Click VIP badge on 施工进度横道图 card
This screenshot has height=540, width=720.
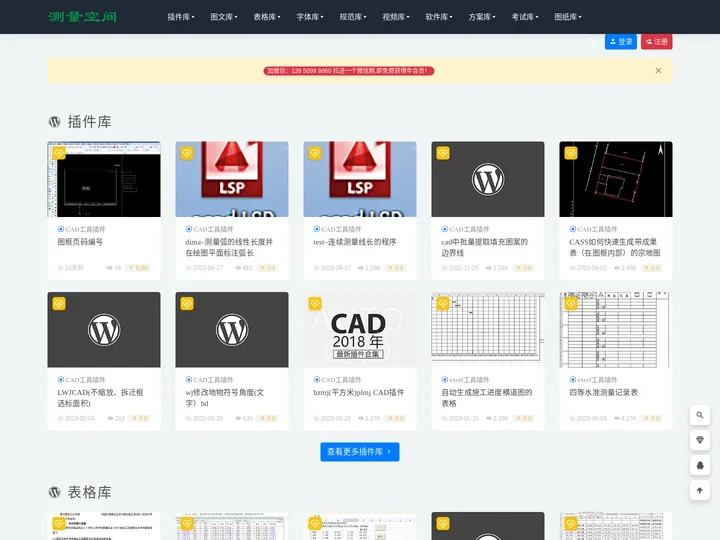click(443, 304)
